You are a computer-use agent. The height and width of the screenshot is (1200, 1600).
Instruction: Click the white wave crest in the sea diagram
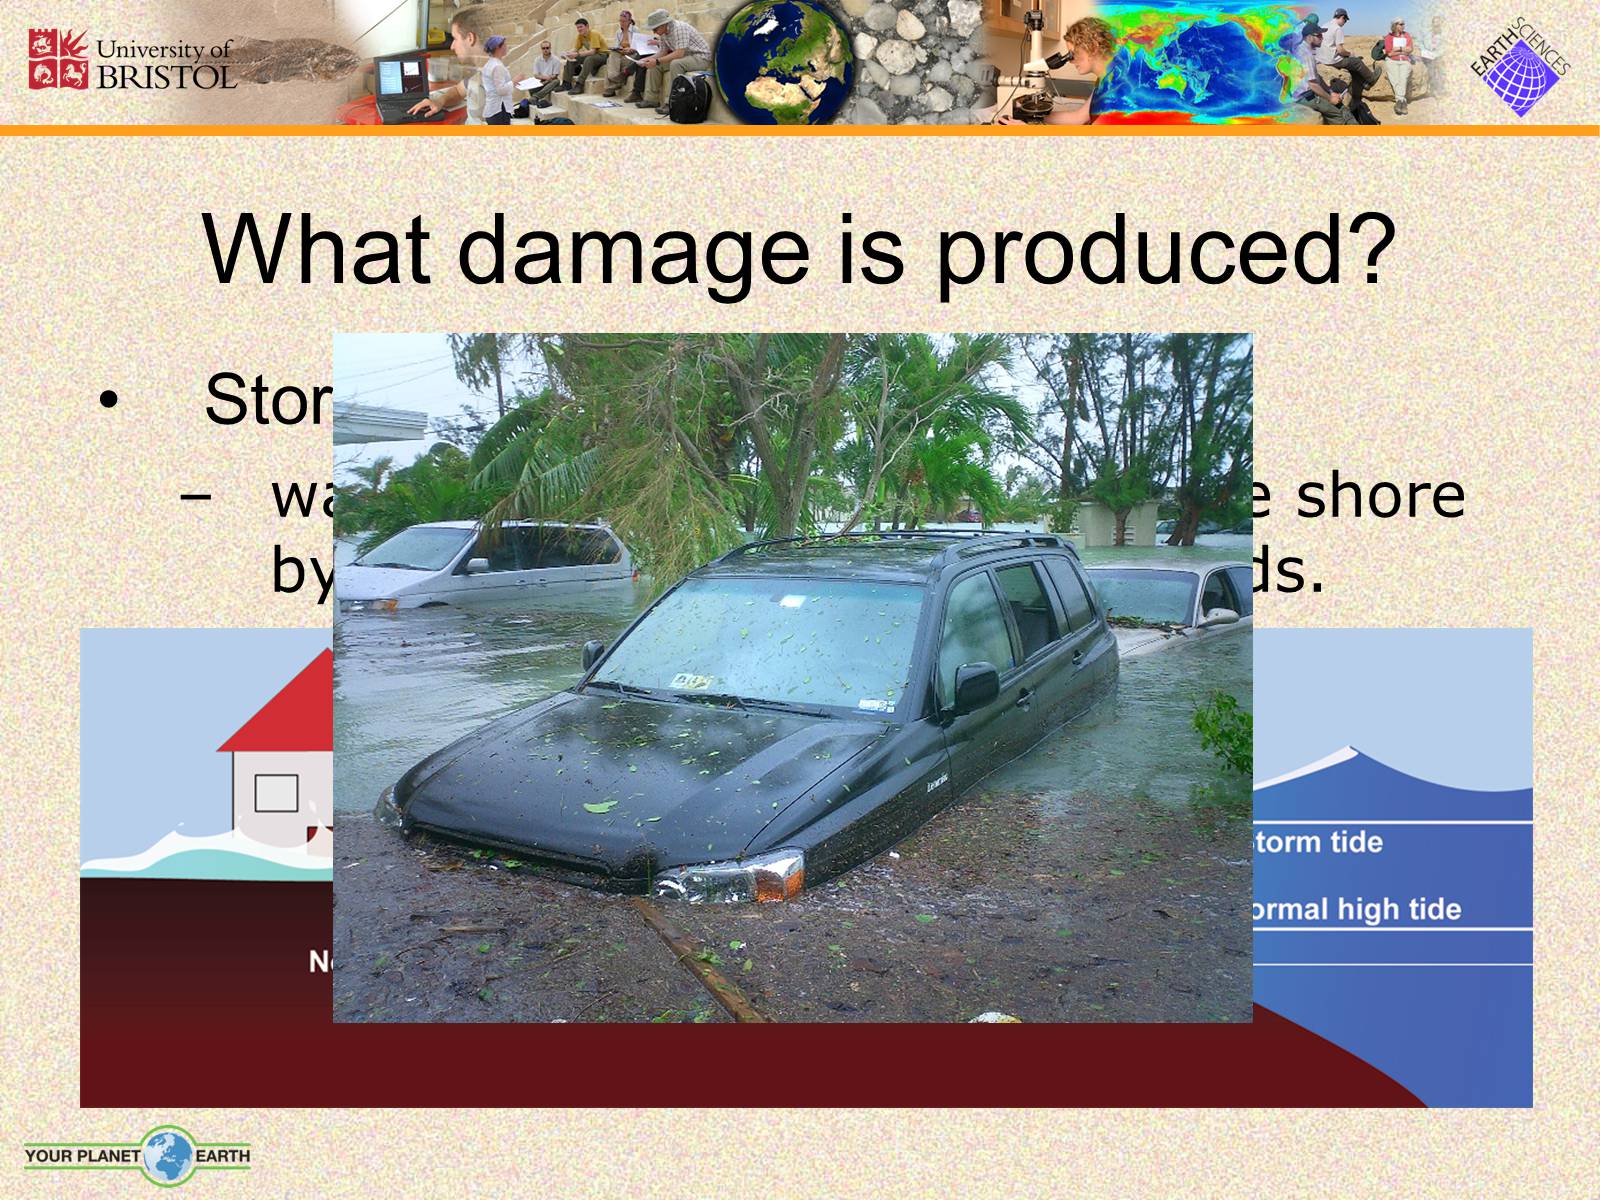pyautogui.click(x=1350, y=757)
